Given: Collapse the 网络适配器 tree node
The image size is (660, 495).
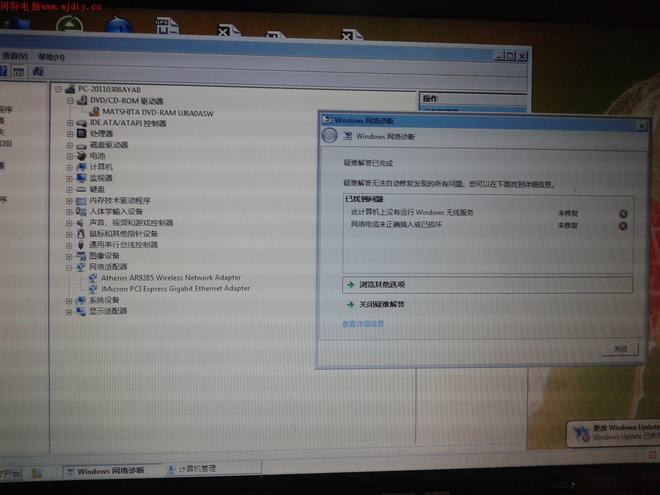Looking at the screenshot, I should click(69, 267).
